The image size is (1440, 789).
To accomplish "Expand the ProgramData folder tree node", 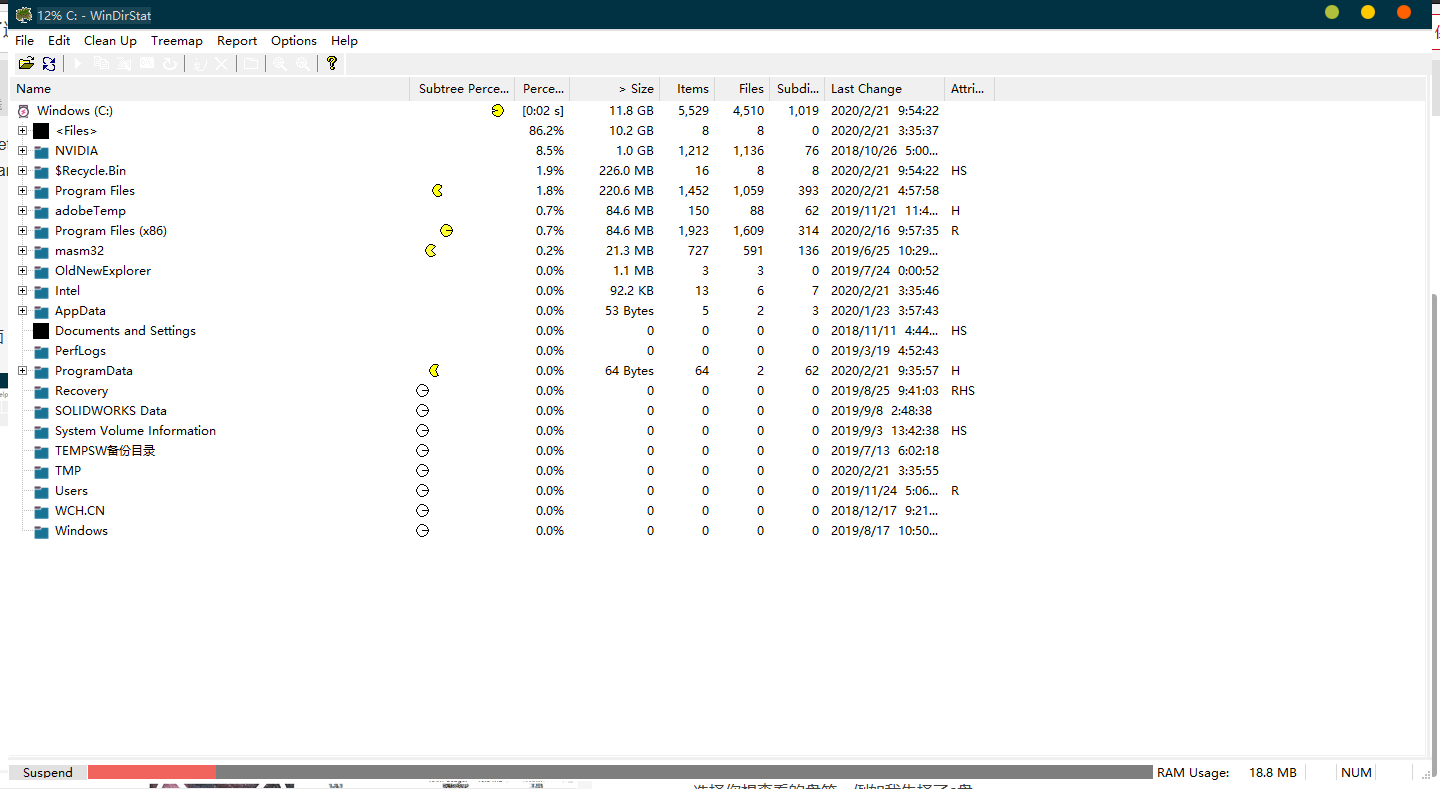I will point(22,371).
